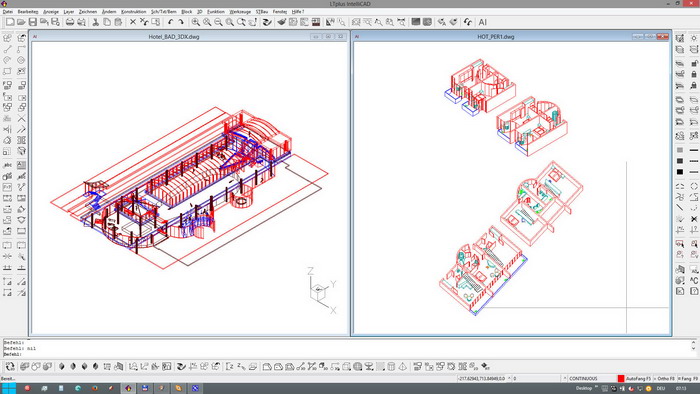Click the abc text tool in left toolbar
This screenshot has height=394, width=700.
click(x=7, y=165)
